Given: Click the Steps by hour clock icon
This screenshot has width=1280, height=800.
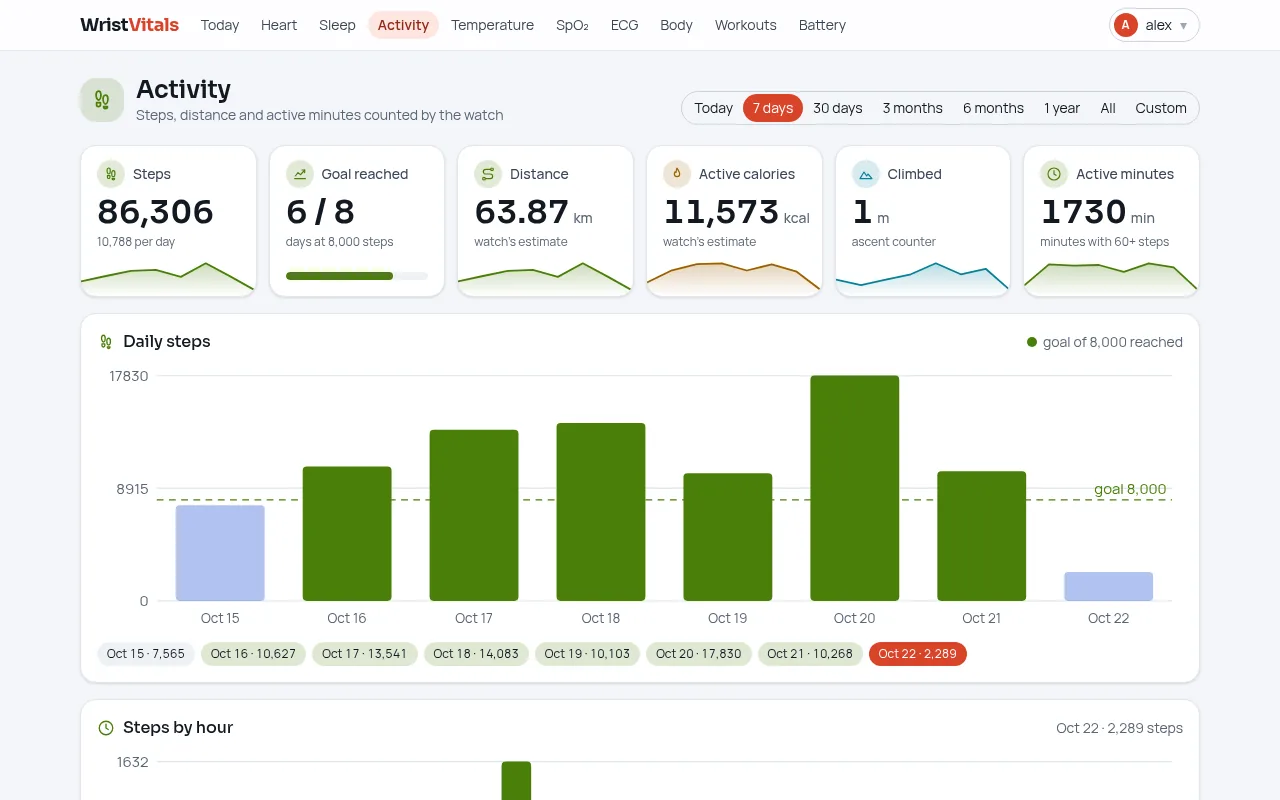Looking at the screenshot, I should pos(106,728).
